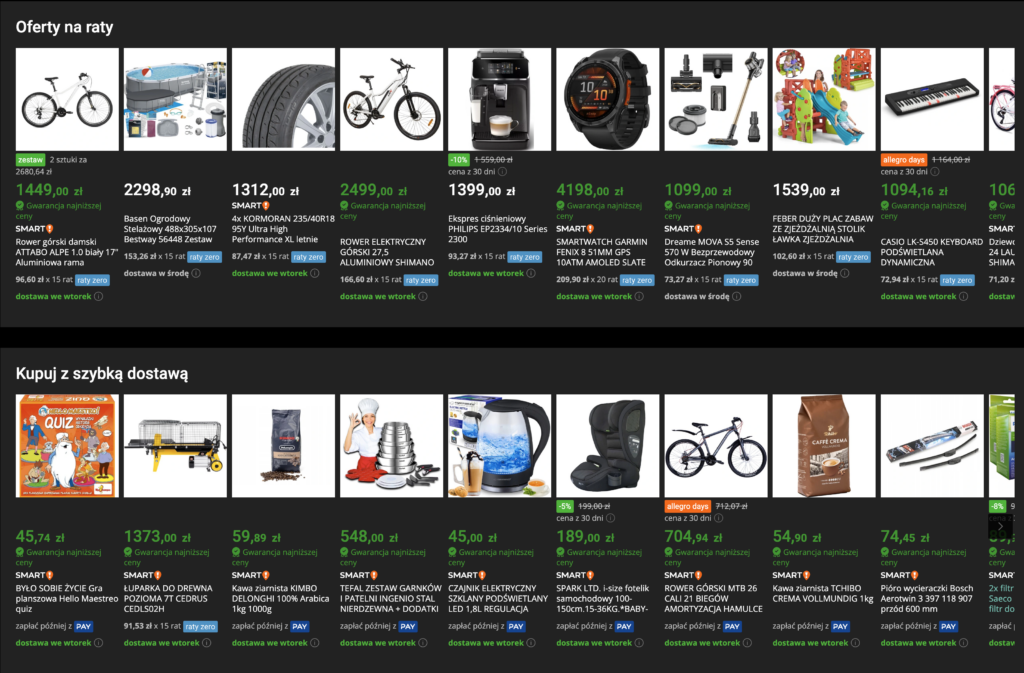Screen dimensions: 1024x673
Task: Click PAY badge under Tchibo Crema coffee
Action: coord(840,626)
